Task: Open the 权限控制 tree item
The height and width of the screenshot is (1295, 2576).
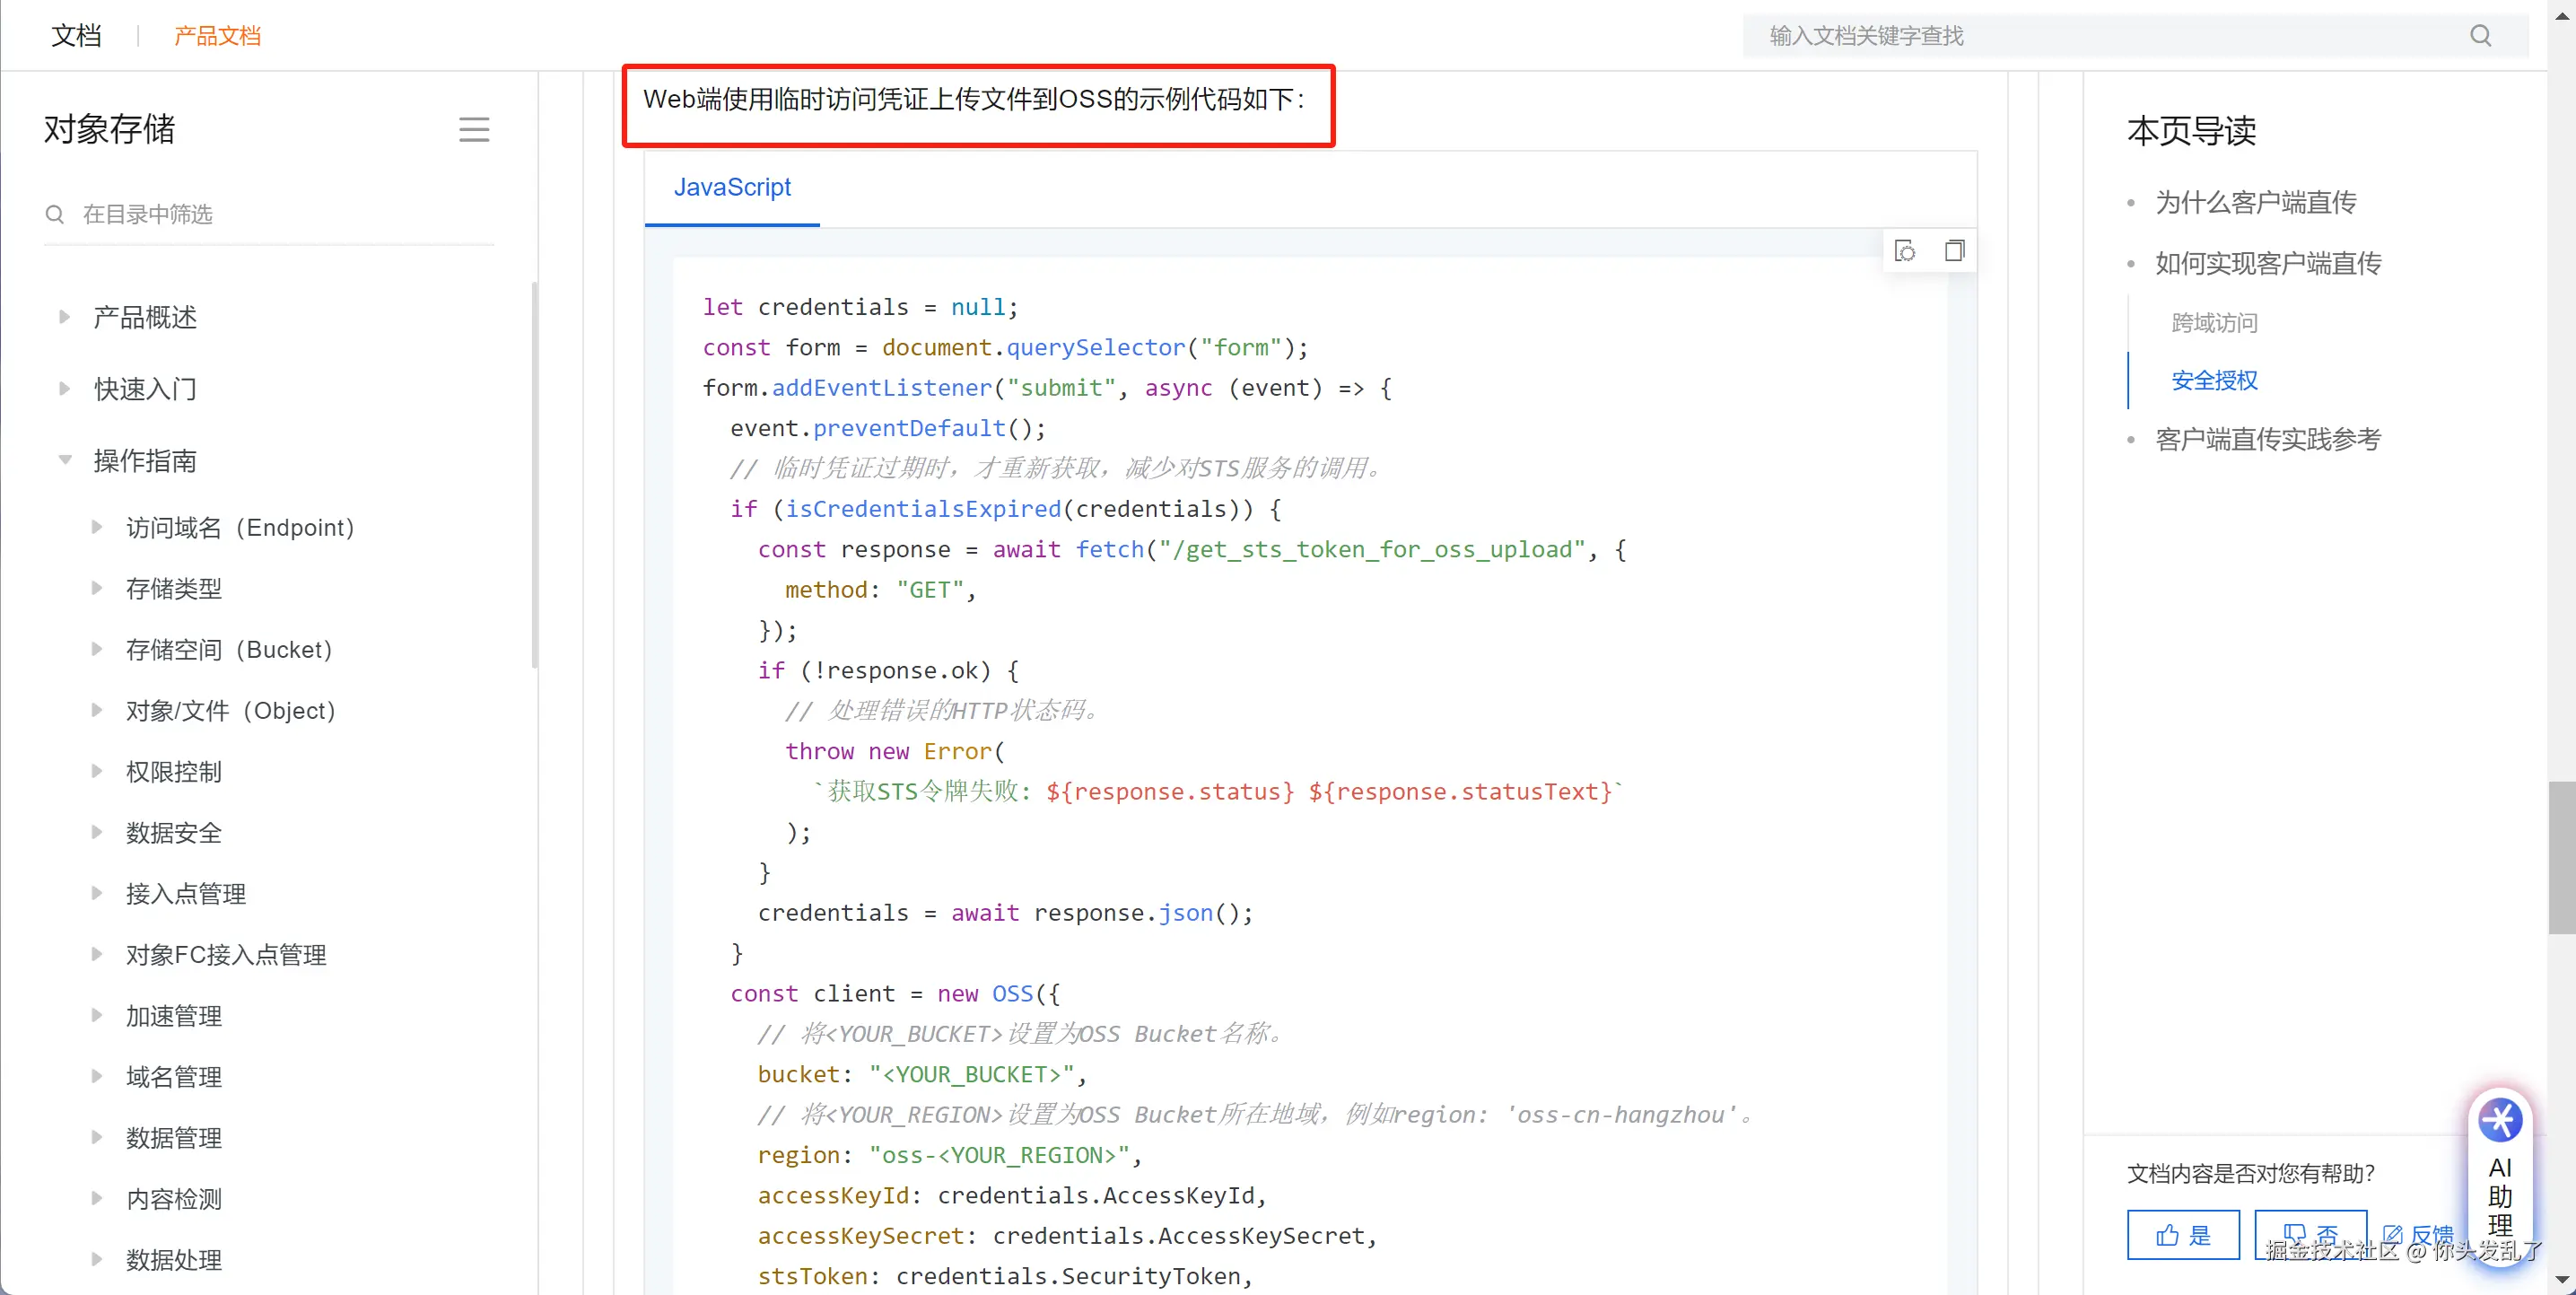Action: click(x=173, y=771)
